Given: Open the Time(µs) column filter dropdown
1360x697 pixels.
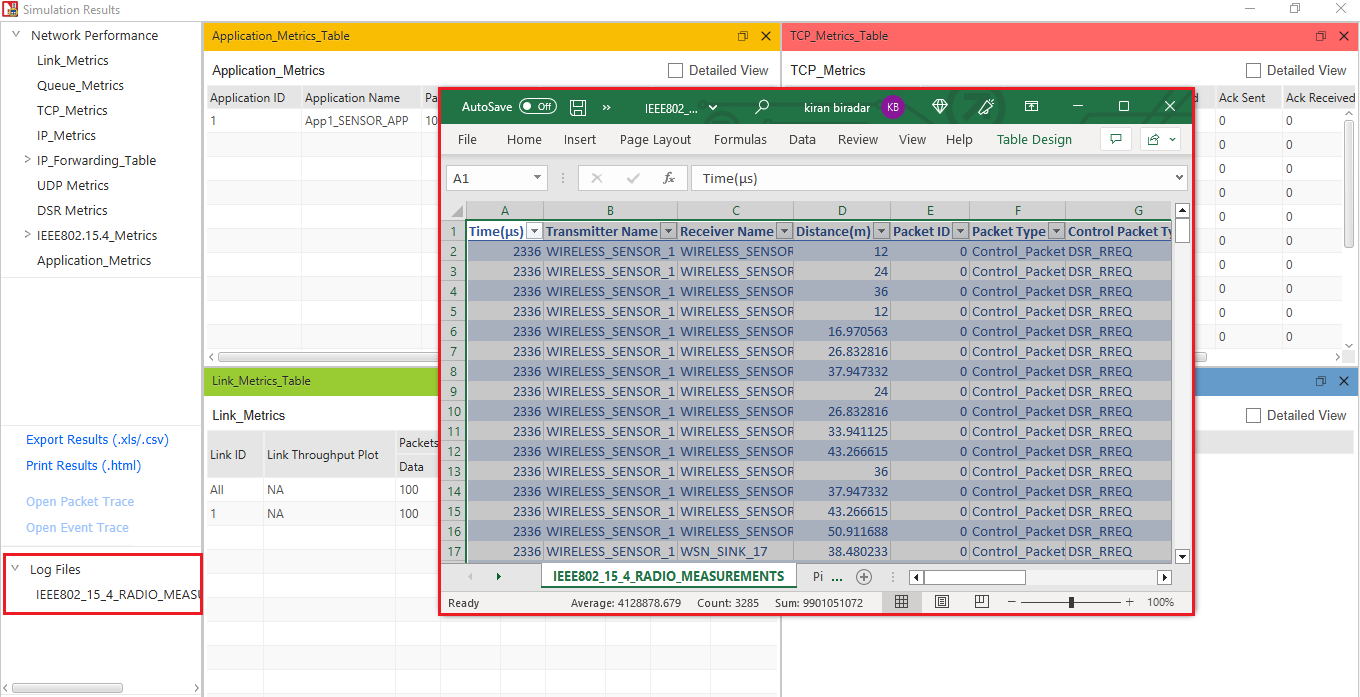Looking at the screenshot, I should (533, 231).
